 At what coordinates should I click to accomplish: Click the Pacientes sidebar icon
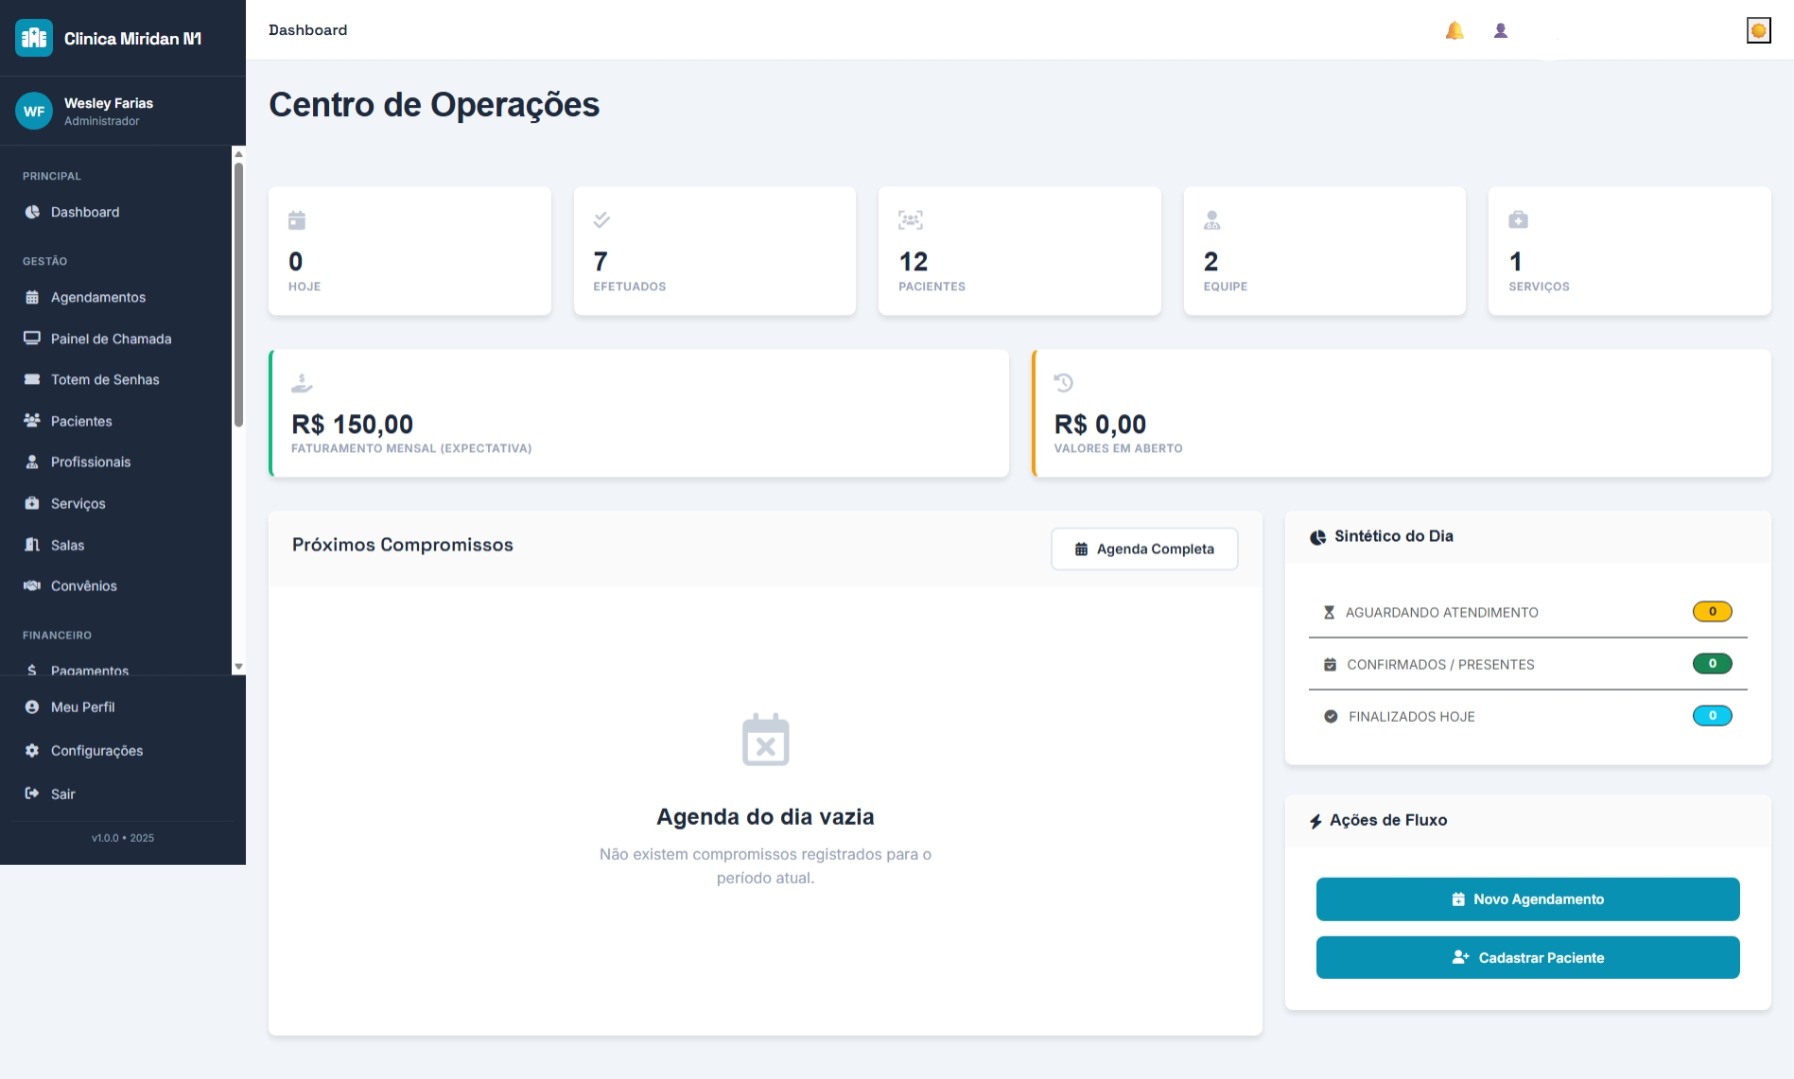[x=30, y=421]
